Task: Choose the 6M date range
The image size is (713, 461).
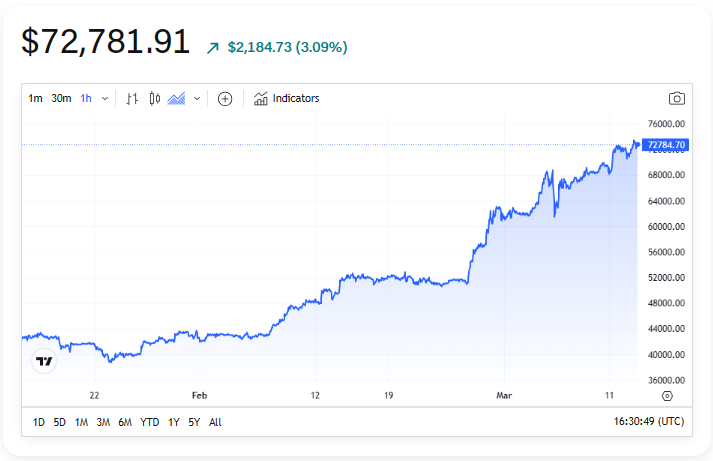Action: [125, 422]
